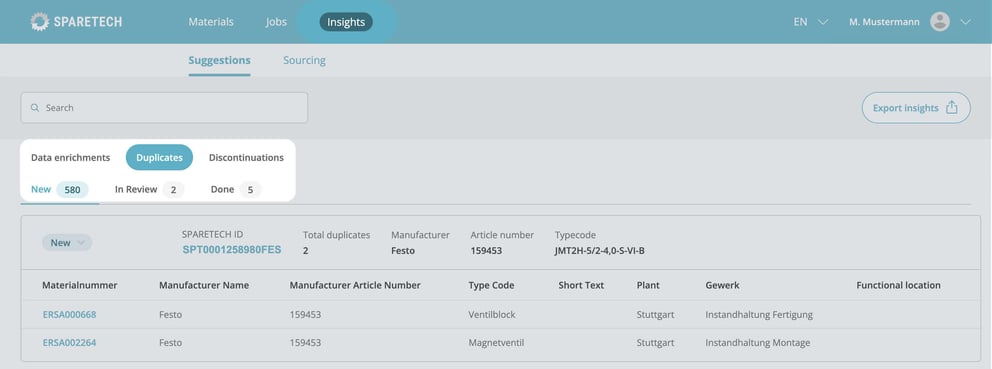
Task: Click Stuttgart in the ERSA000668 row
Action: 655,315
